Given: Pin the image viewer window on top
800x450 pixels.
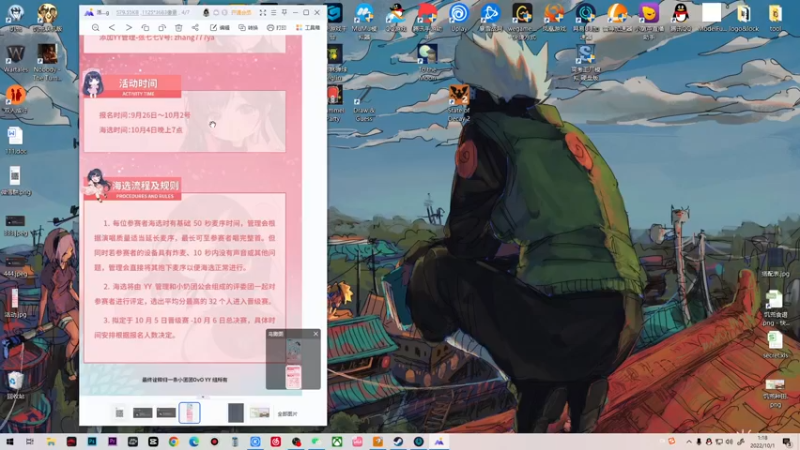Looking at the screenshot, I should click(284, 12).
